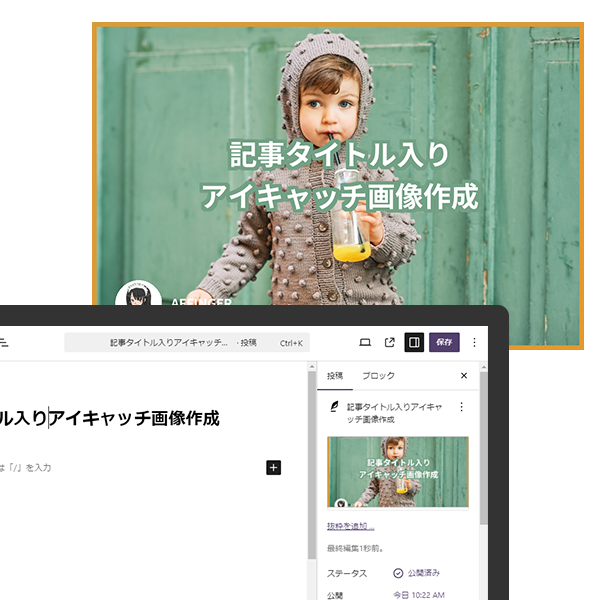Select the featured image thumbnail in sidebar

(x=398, y=472)
